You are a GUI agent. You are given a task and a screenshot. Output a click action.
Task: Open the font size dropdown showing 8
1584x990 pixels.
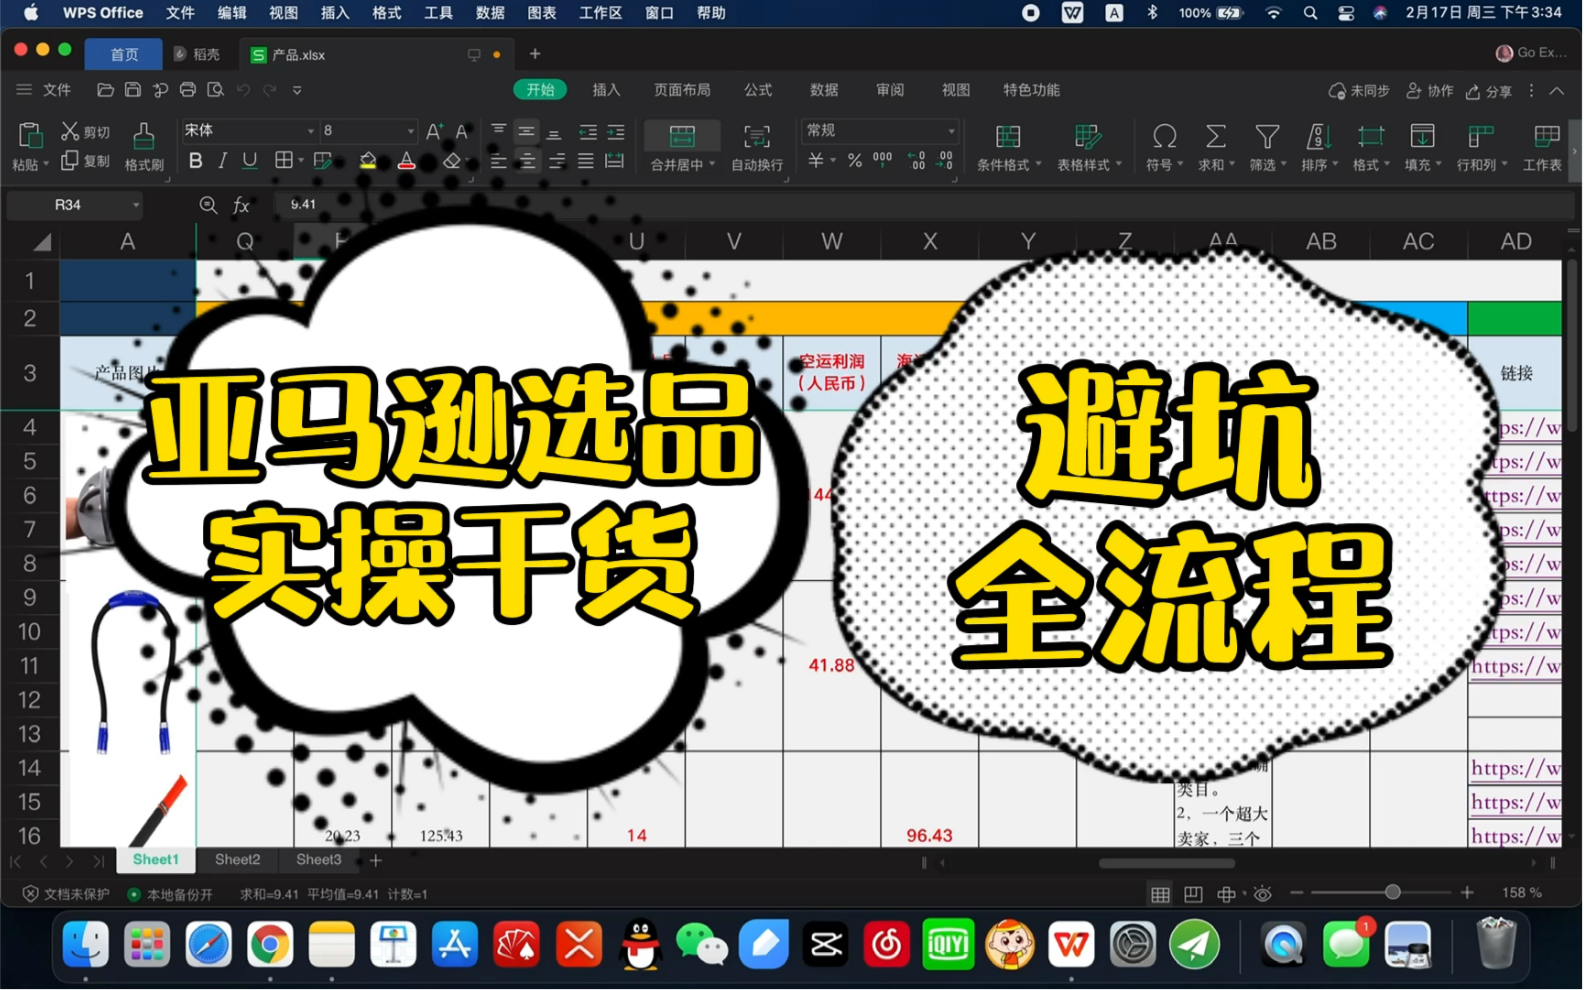[x=410, y=131]
